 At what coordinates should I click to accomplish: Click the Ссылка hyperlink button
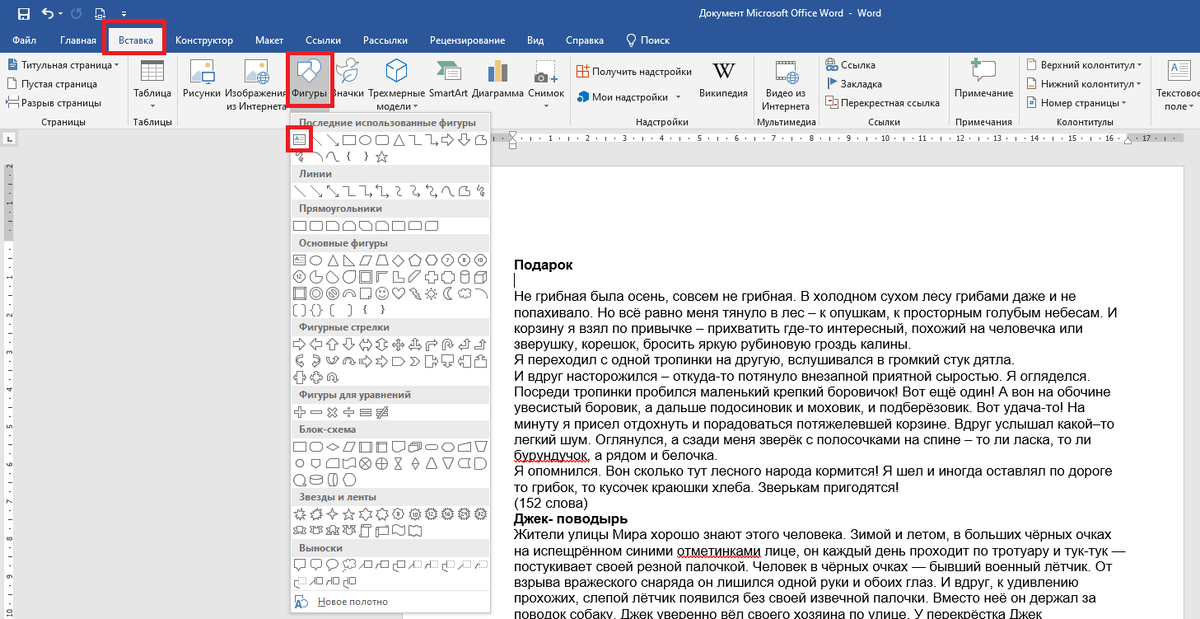[851, 65]
